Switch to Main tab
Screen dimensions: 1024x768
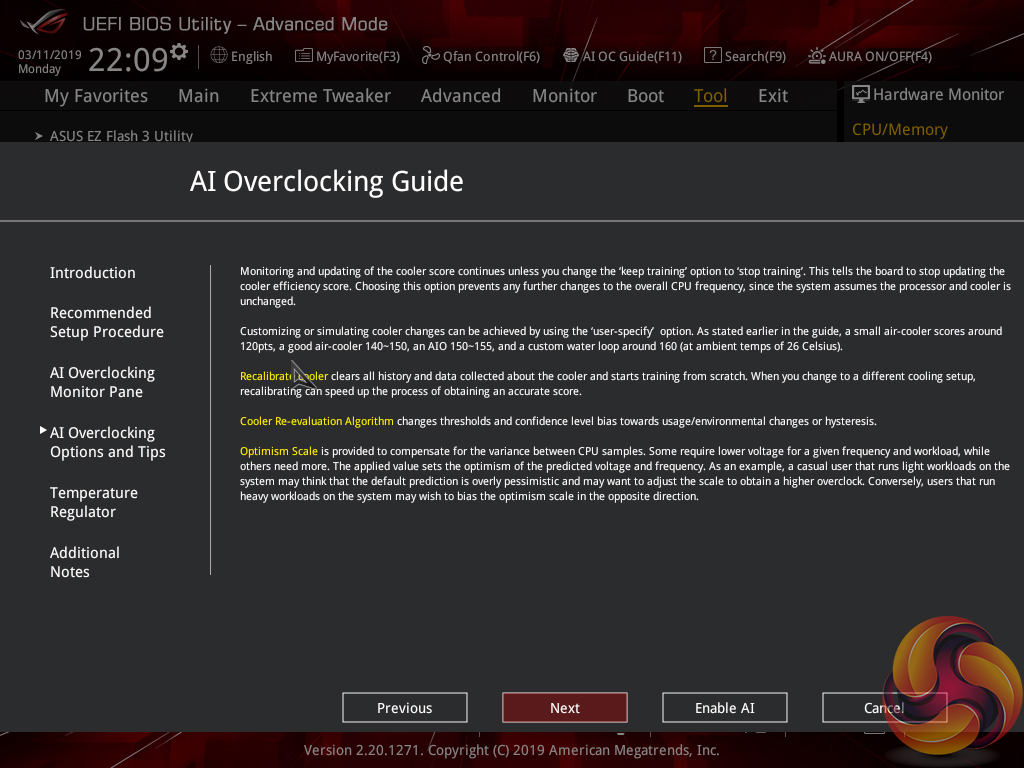coord(199,96)
